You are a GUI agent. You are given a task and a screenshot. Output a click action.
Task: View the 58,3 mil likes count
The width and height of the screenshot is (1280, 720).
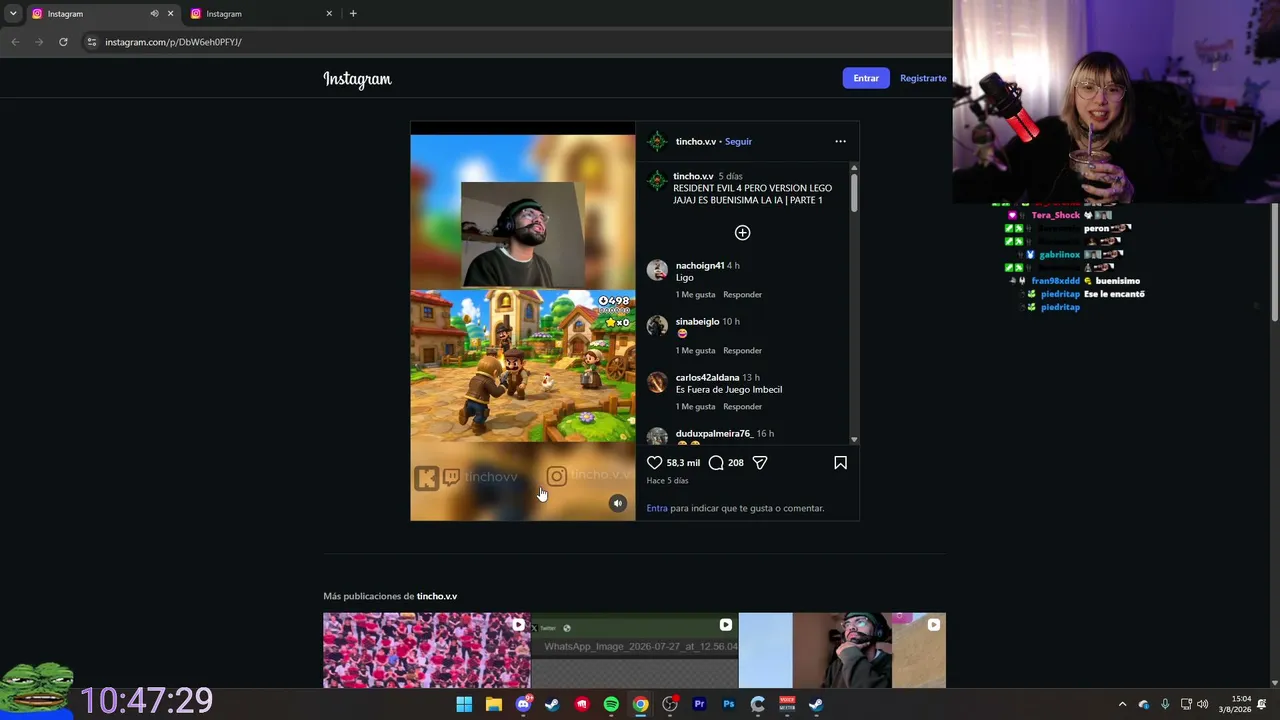pyautogui.click(x=683, y=463)
